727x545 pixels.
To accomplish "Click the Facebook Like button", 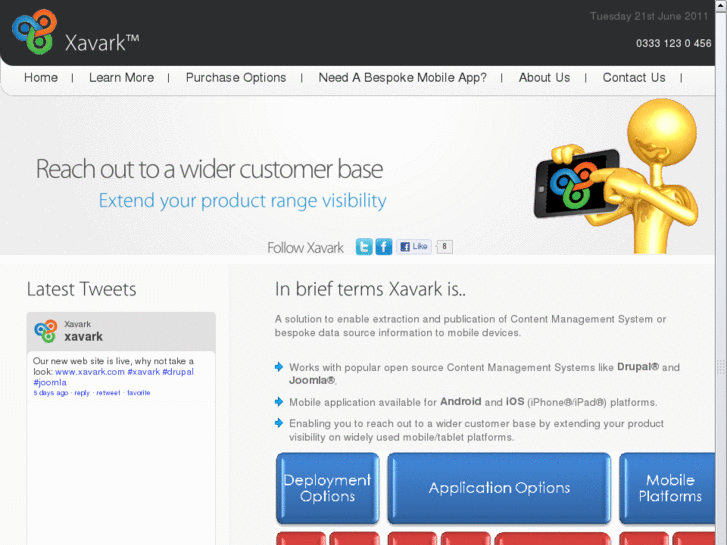I will tap(414, 246).
